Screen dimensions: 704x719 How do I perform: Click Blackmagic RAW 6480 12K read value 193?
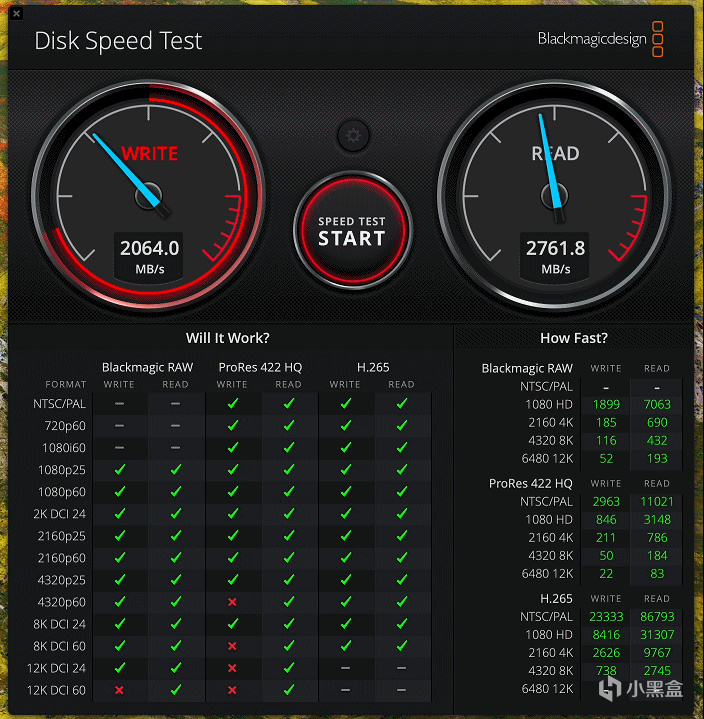pyautogui.click(x=657, y=459)
